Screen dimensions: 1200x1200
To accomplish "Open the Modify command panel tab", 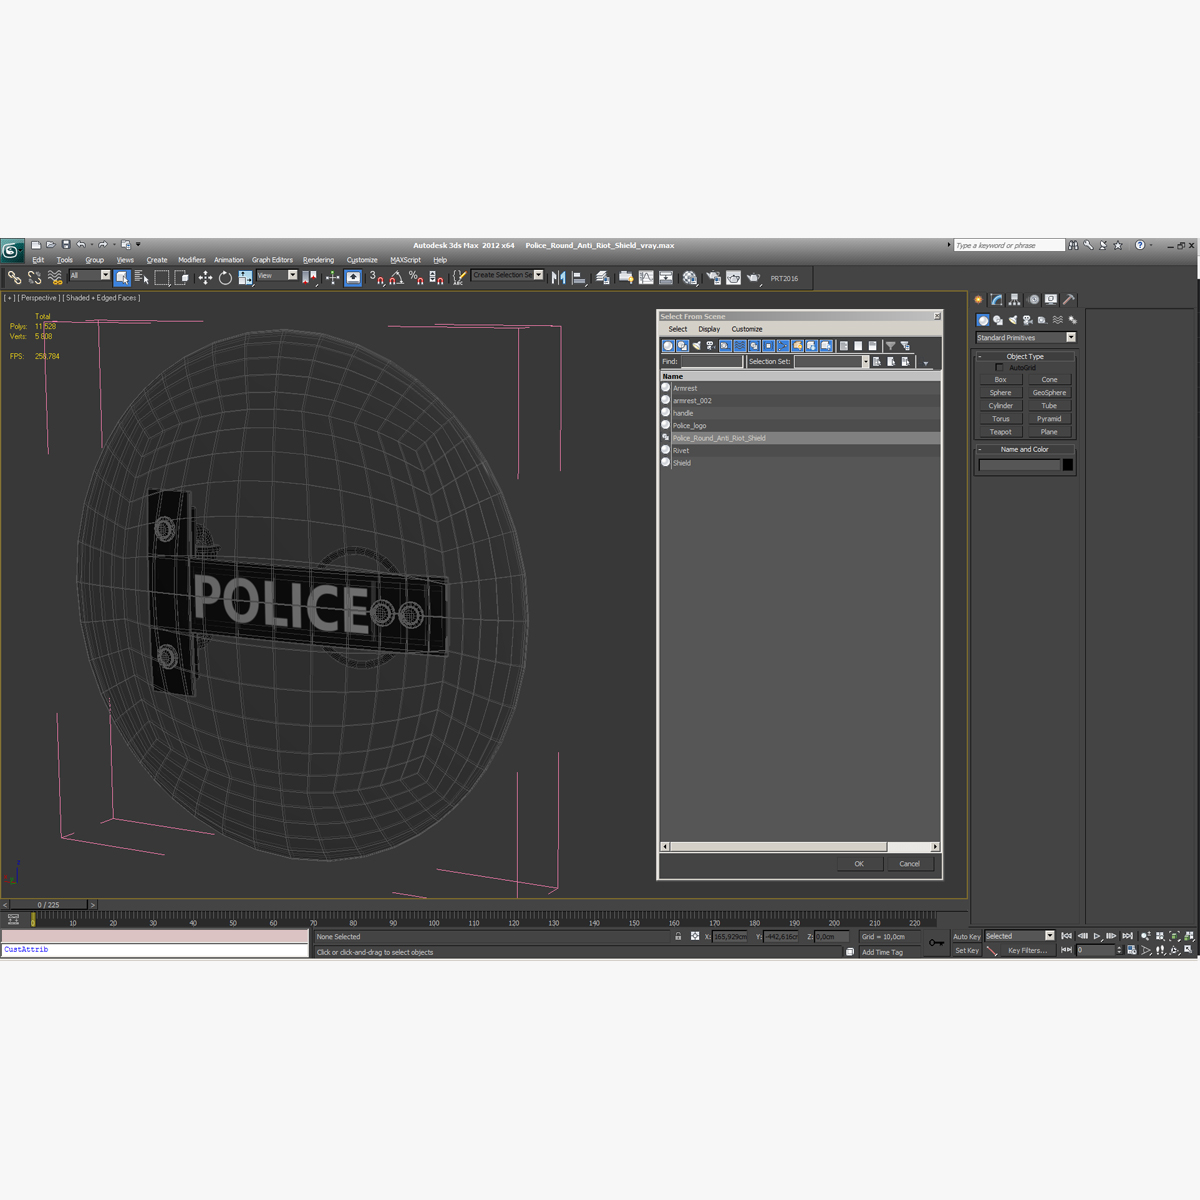I will 997,299.
